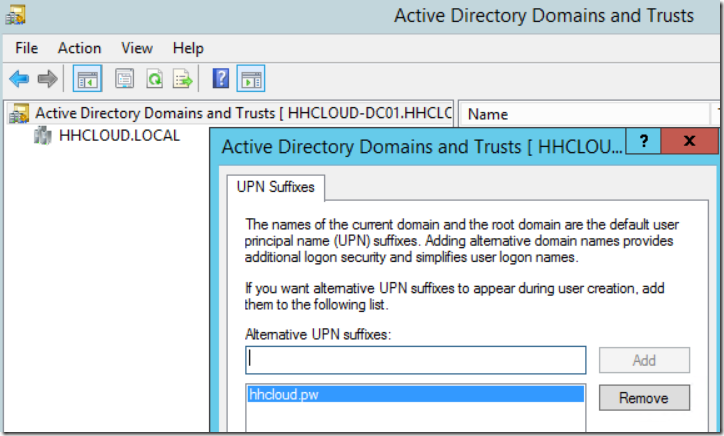Click the Remove button
The height and width of the screenshot is (436, 724).
pos(644,398)
